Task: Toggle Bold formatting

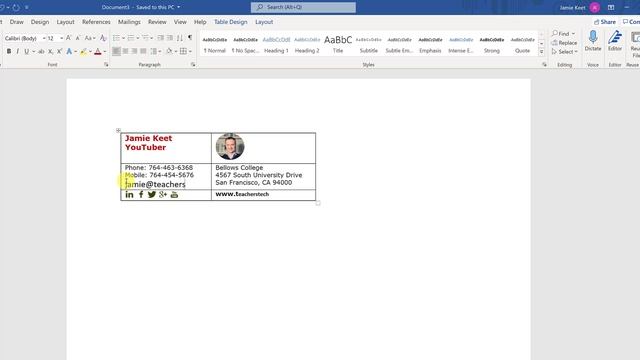Action: (9, 51)
